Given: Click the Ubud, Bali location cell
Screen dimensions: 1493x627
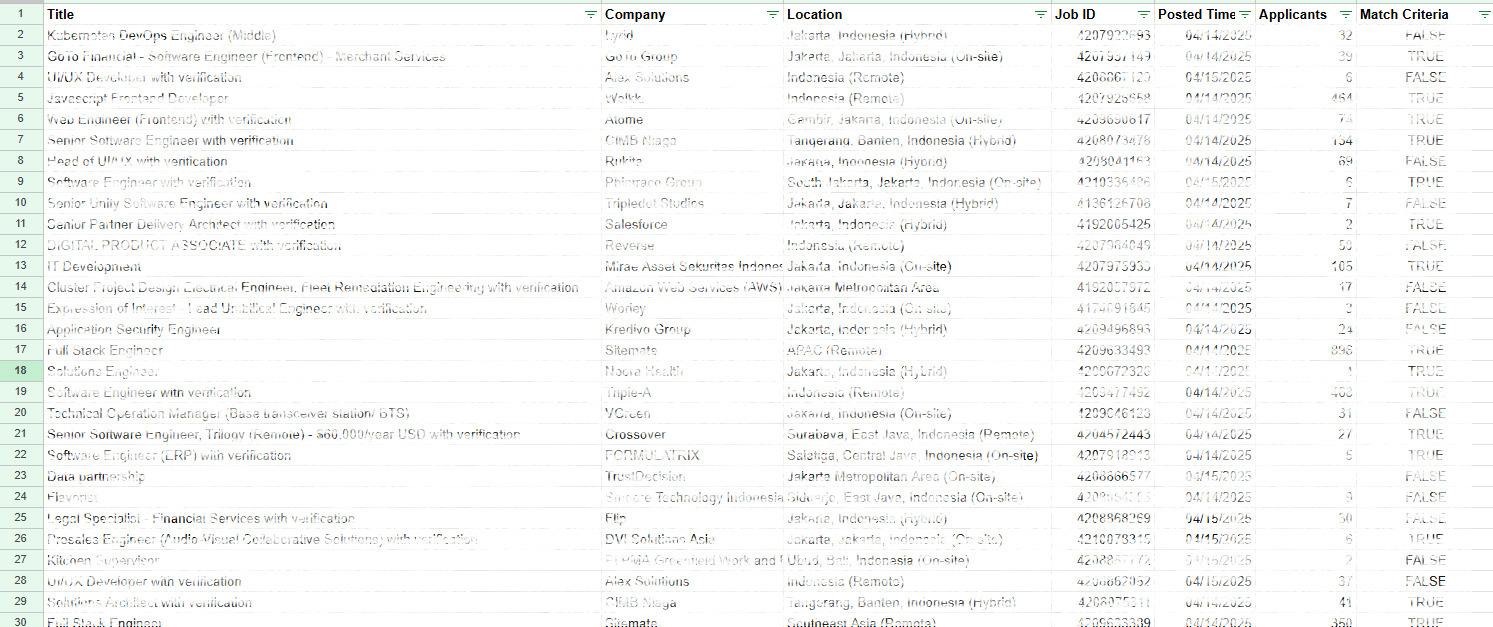Looking at the screenshot, I should coord(917,560).
